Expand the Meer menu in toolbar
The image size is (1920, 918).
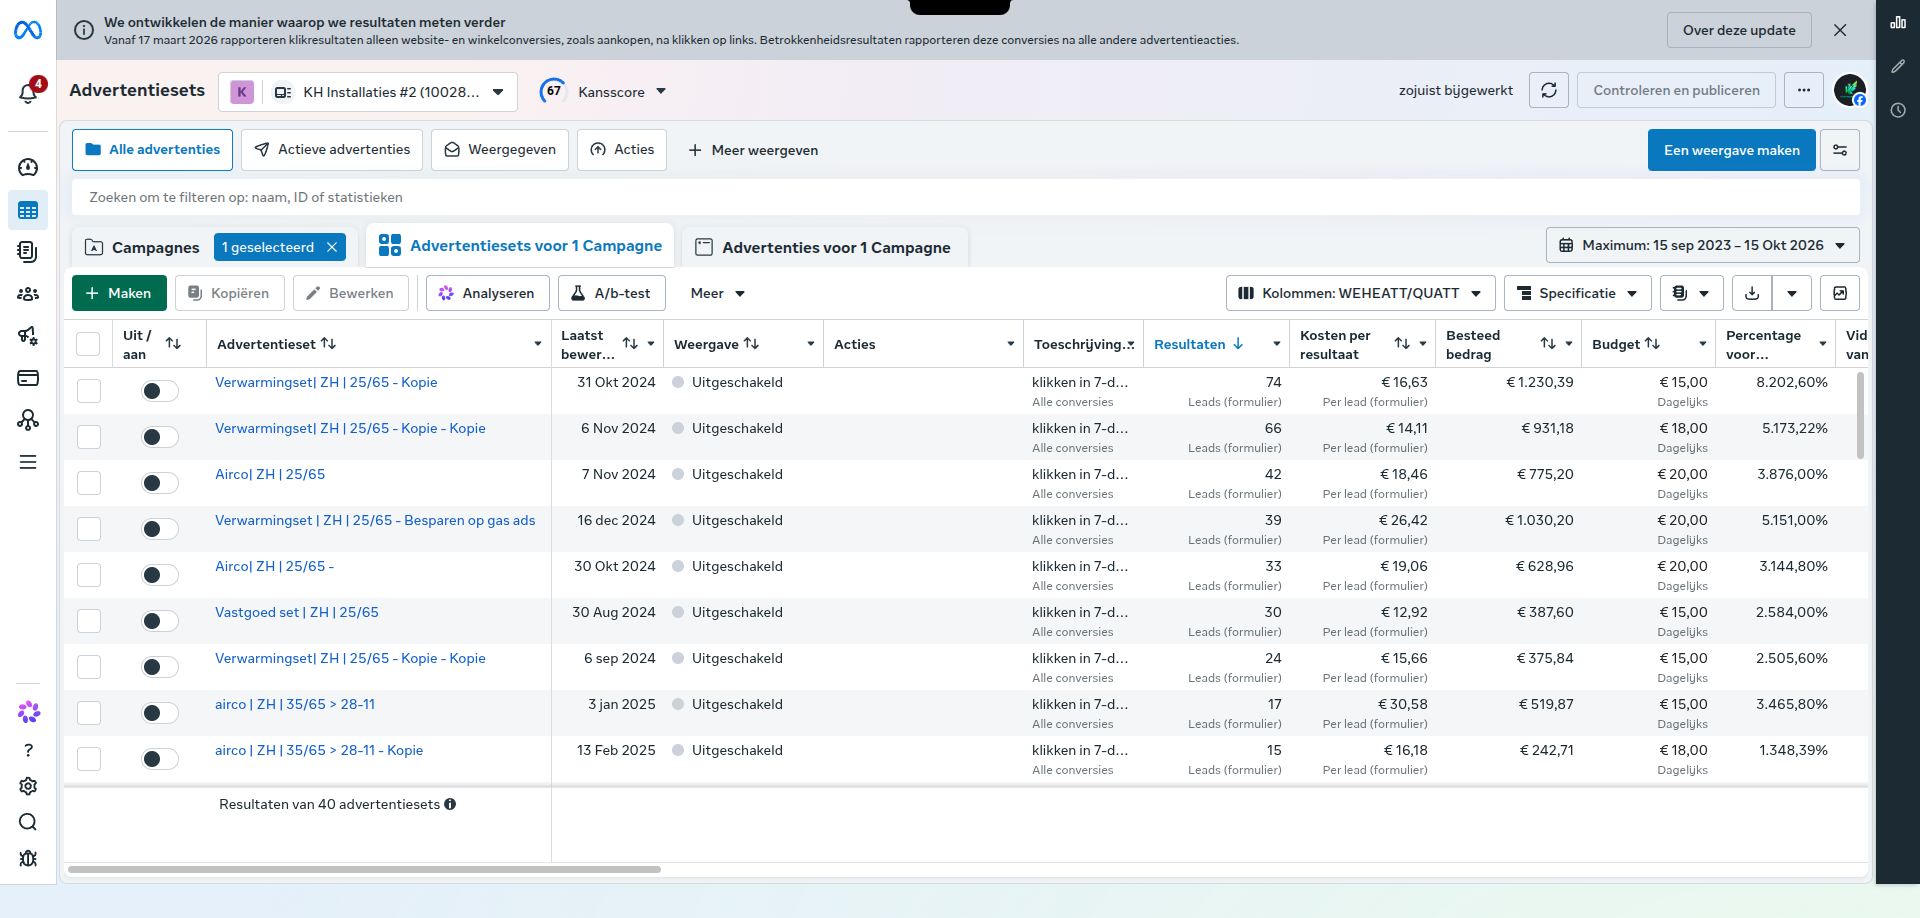pos(718,293)
